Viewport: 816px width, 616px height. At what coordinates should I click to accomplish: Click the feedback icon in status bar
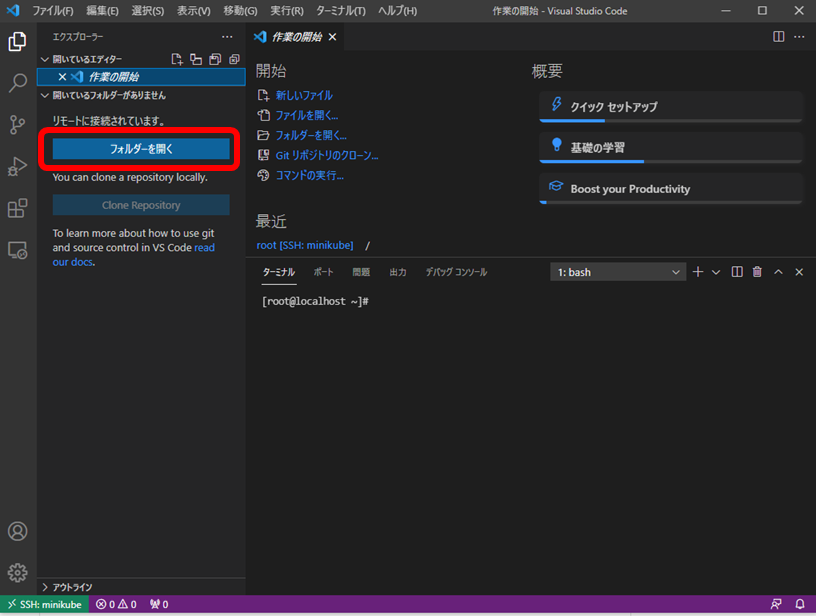(775, 604)
